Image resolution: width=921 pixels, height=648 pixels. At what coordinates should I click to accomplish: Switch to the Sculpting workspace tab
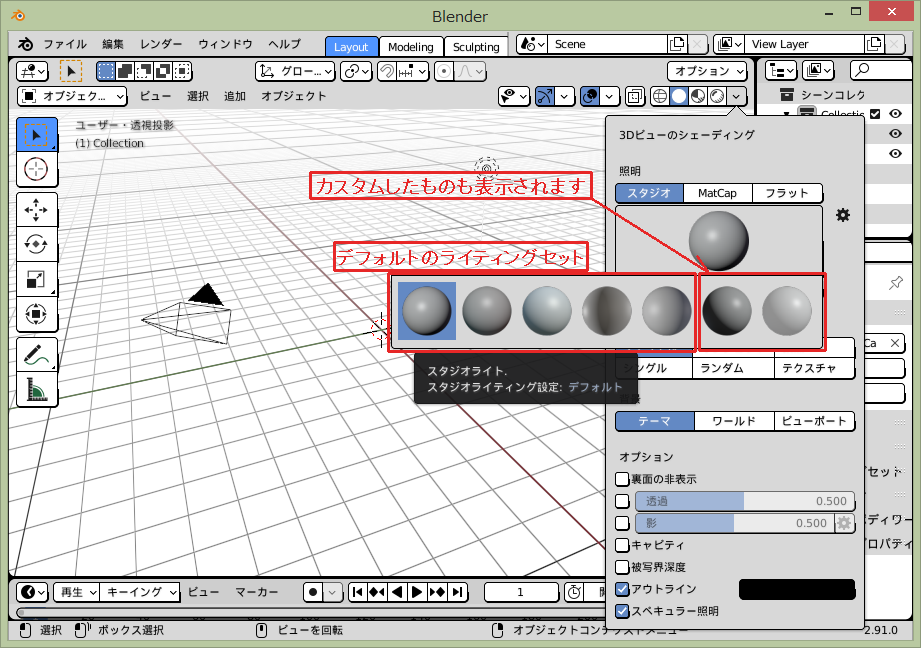(476, 46)
